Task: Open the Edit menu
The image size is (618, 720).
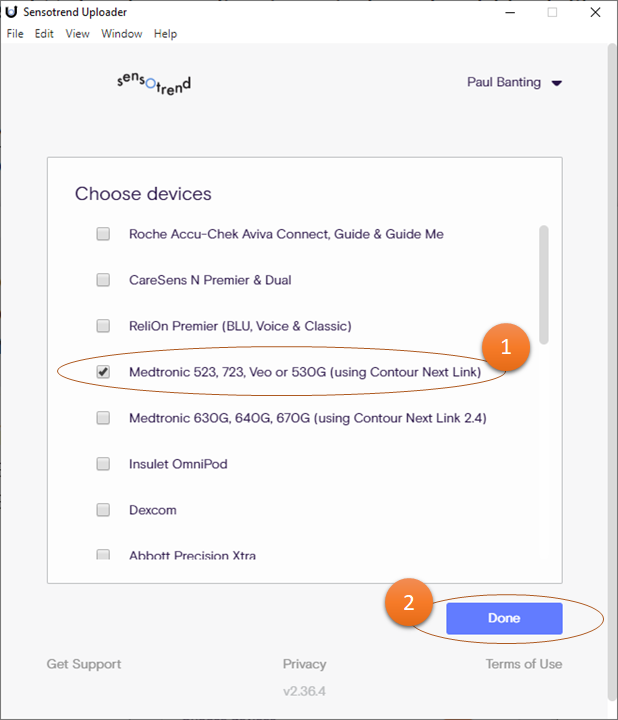Action: tap(44, 34)
